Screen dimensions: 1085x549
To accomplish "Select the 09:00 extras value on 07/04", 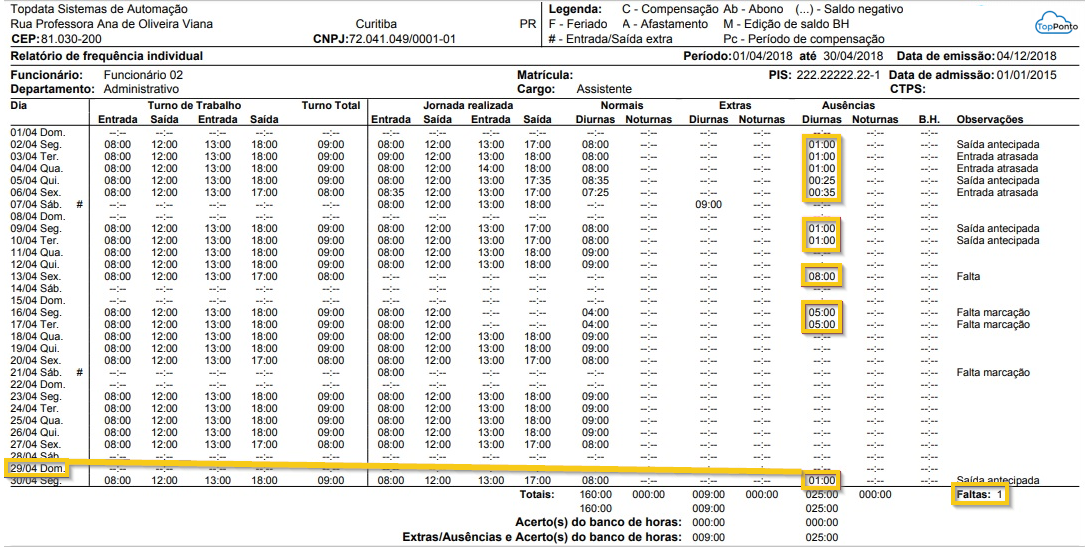I will [708, 204].
